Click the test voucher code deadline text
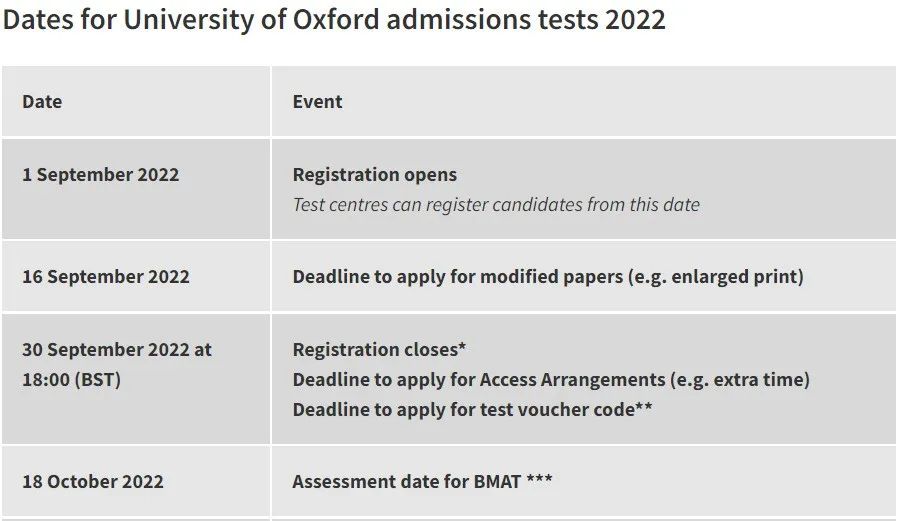The width and height of the screenshot is (898, 521). [x=463, y=410]
